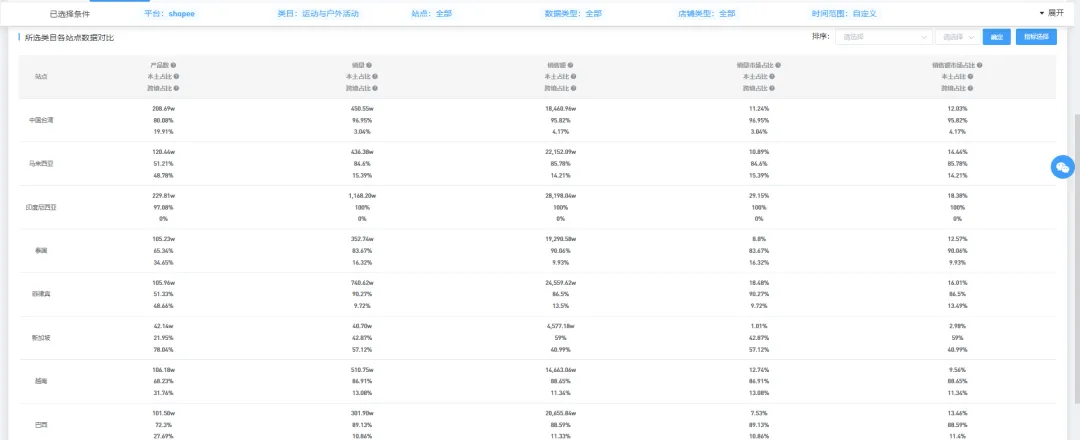Click the 450.55w sales volume value

pyautogui.click(x=362, y=108)
